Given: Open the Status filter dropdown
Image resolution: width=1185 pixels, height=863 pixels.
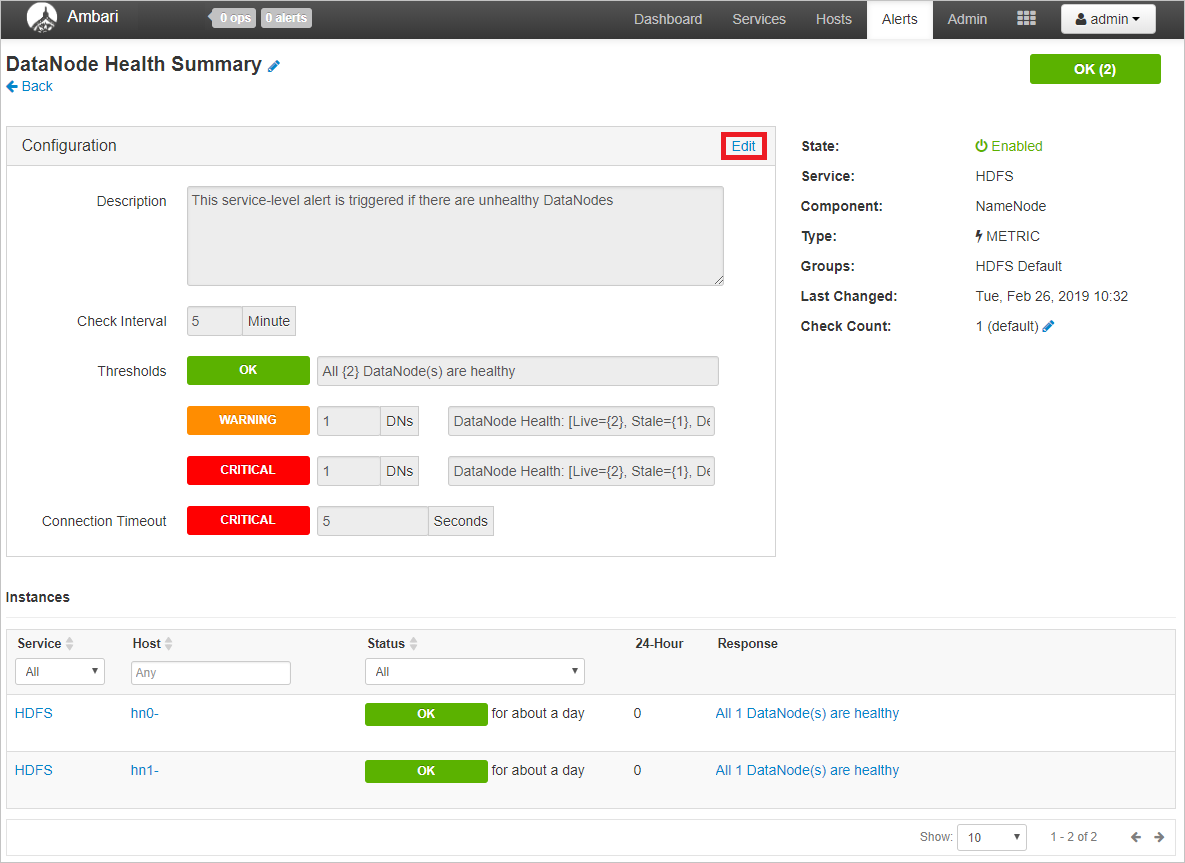Looking at the screenshot, I should click(x=474, y=671).
